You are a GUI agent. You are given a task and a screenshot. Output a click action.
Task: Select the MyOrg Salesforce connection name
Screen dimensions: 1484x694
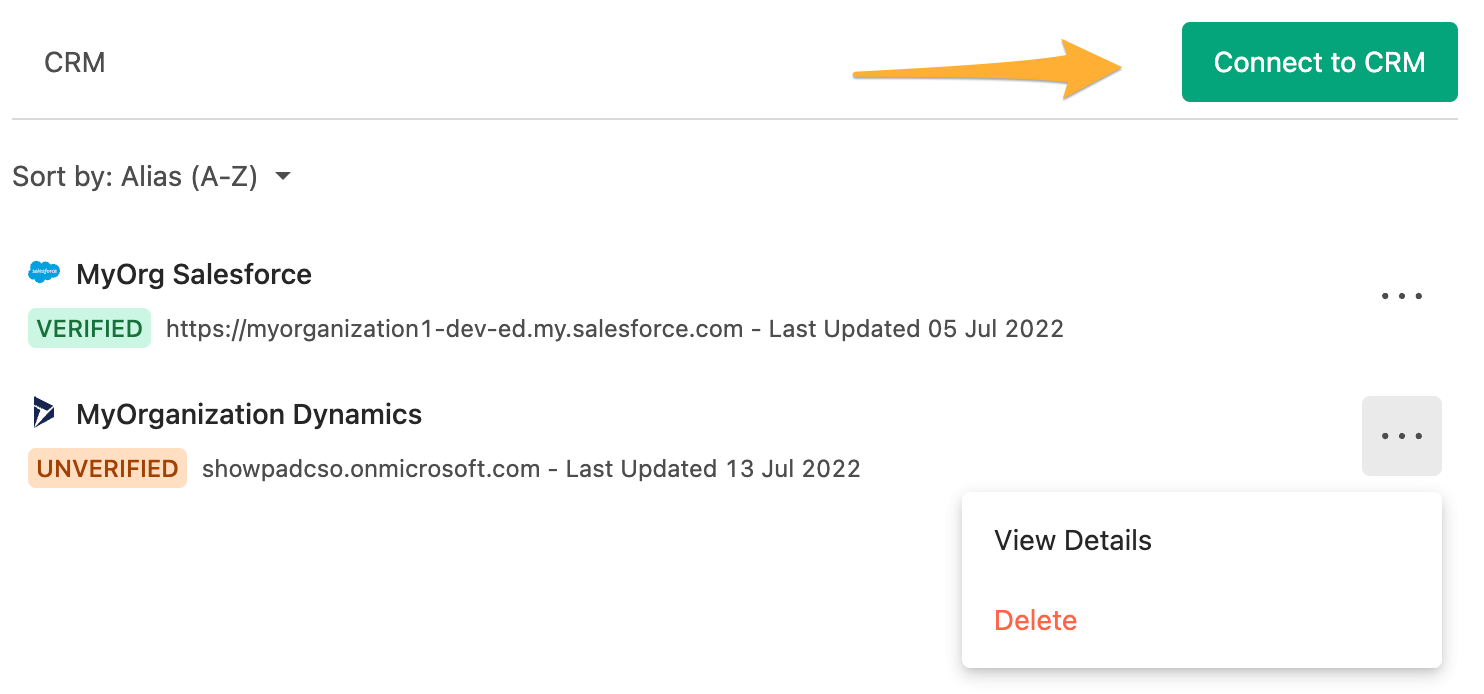coord(194,274)
